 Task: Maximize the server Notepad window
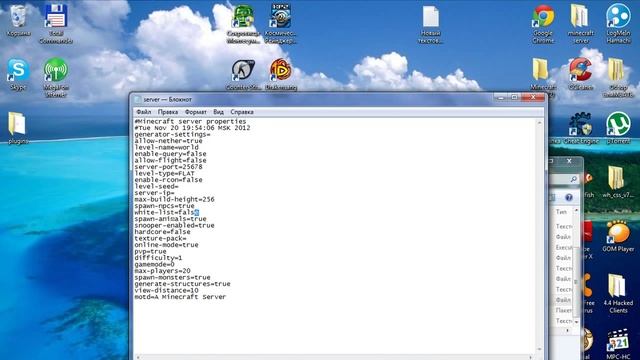tap(515, 98)
